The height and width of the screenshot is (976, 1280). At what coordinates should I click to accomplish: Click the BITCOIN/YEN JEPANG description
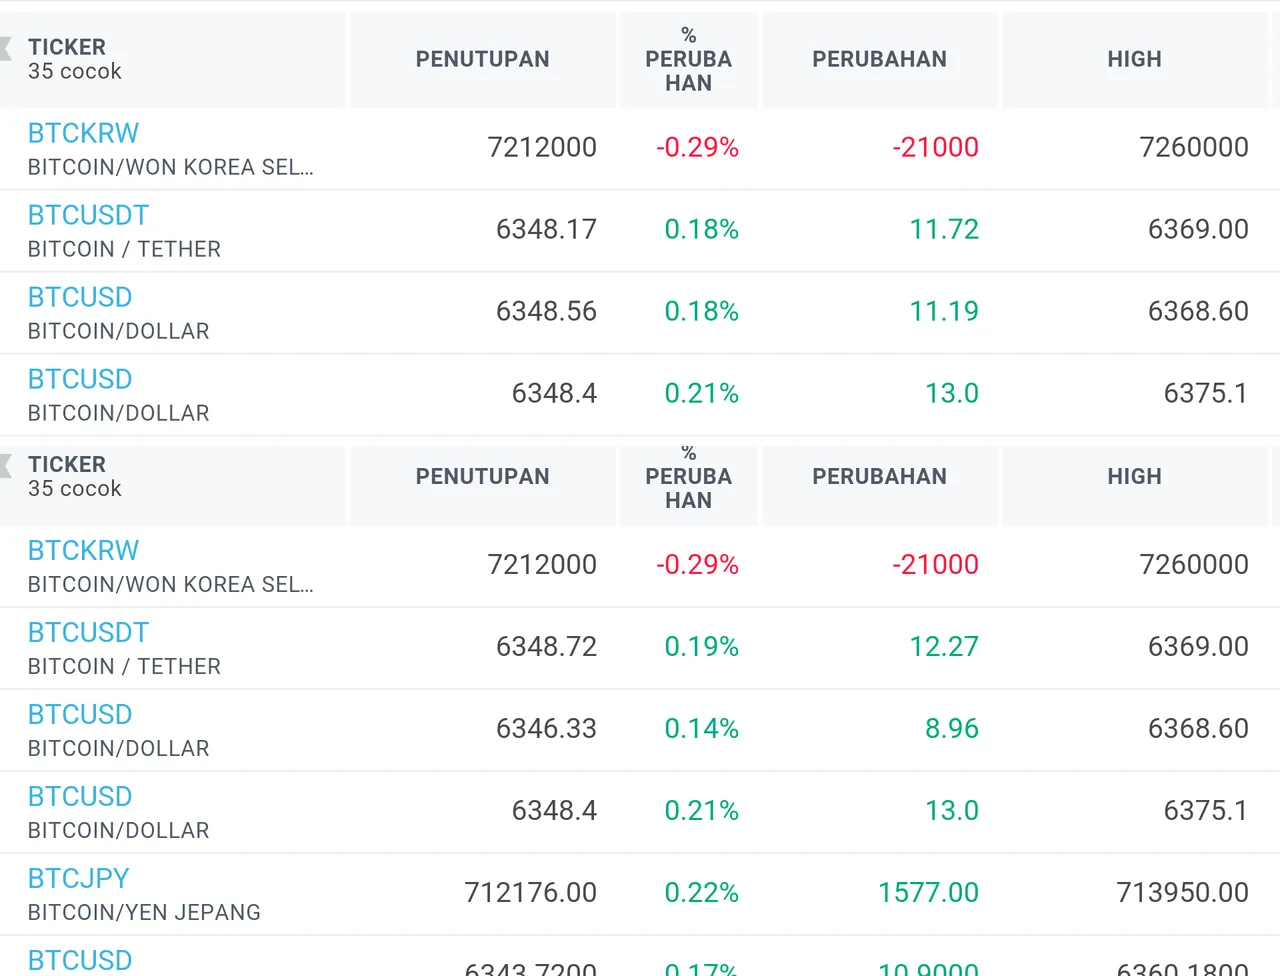144,912
